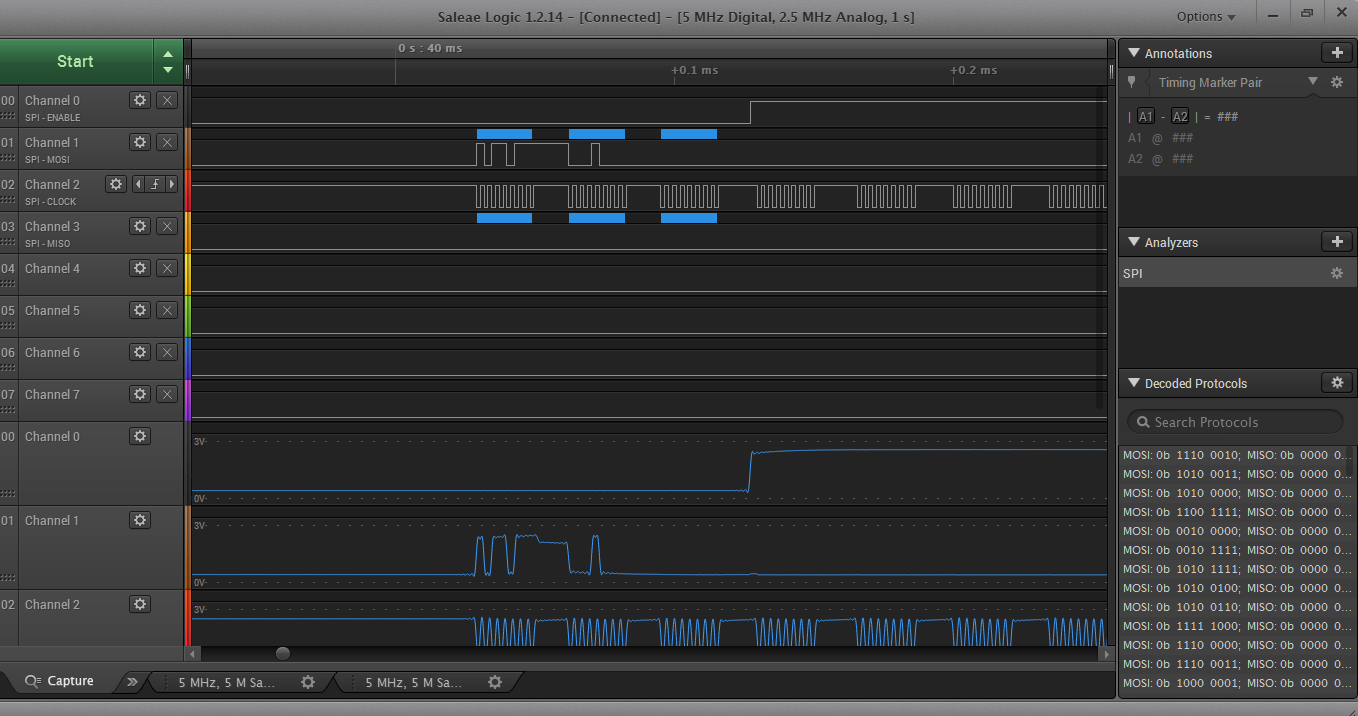Viewport: 1358px width, 716px height.
Task: Click the rising edge trigger on Channel 2
Action: pyautogui.click(x=155, y=184)
